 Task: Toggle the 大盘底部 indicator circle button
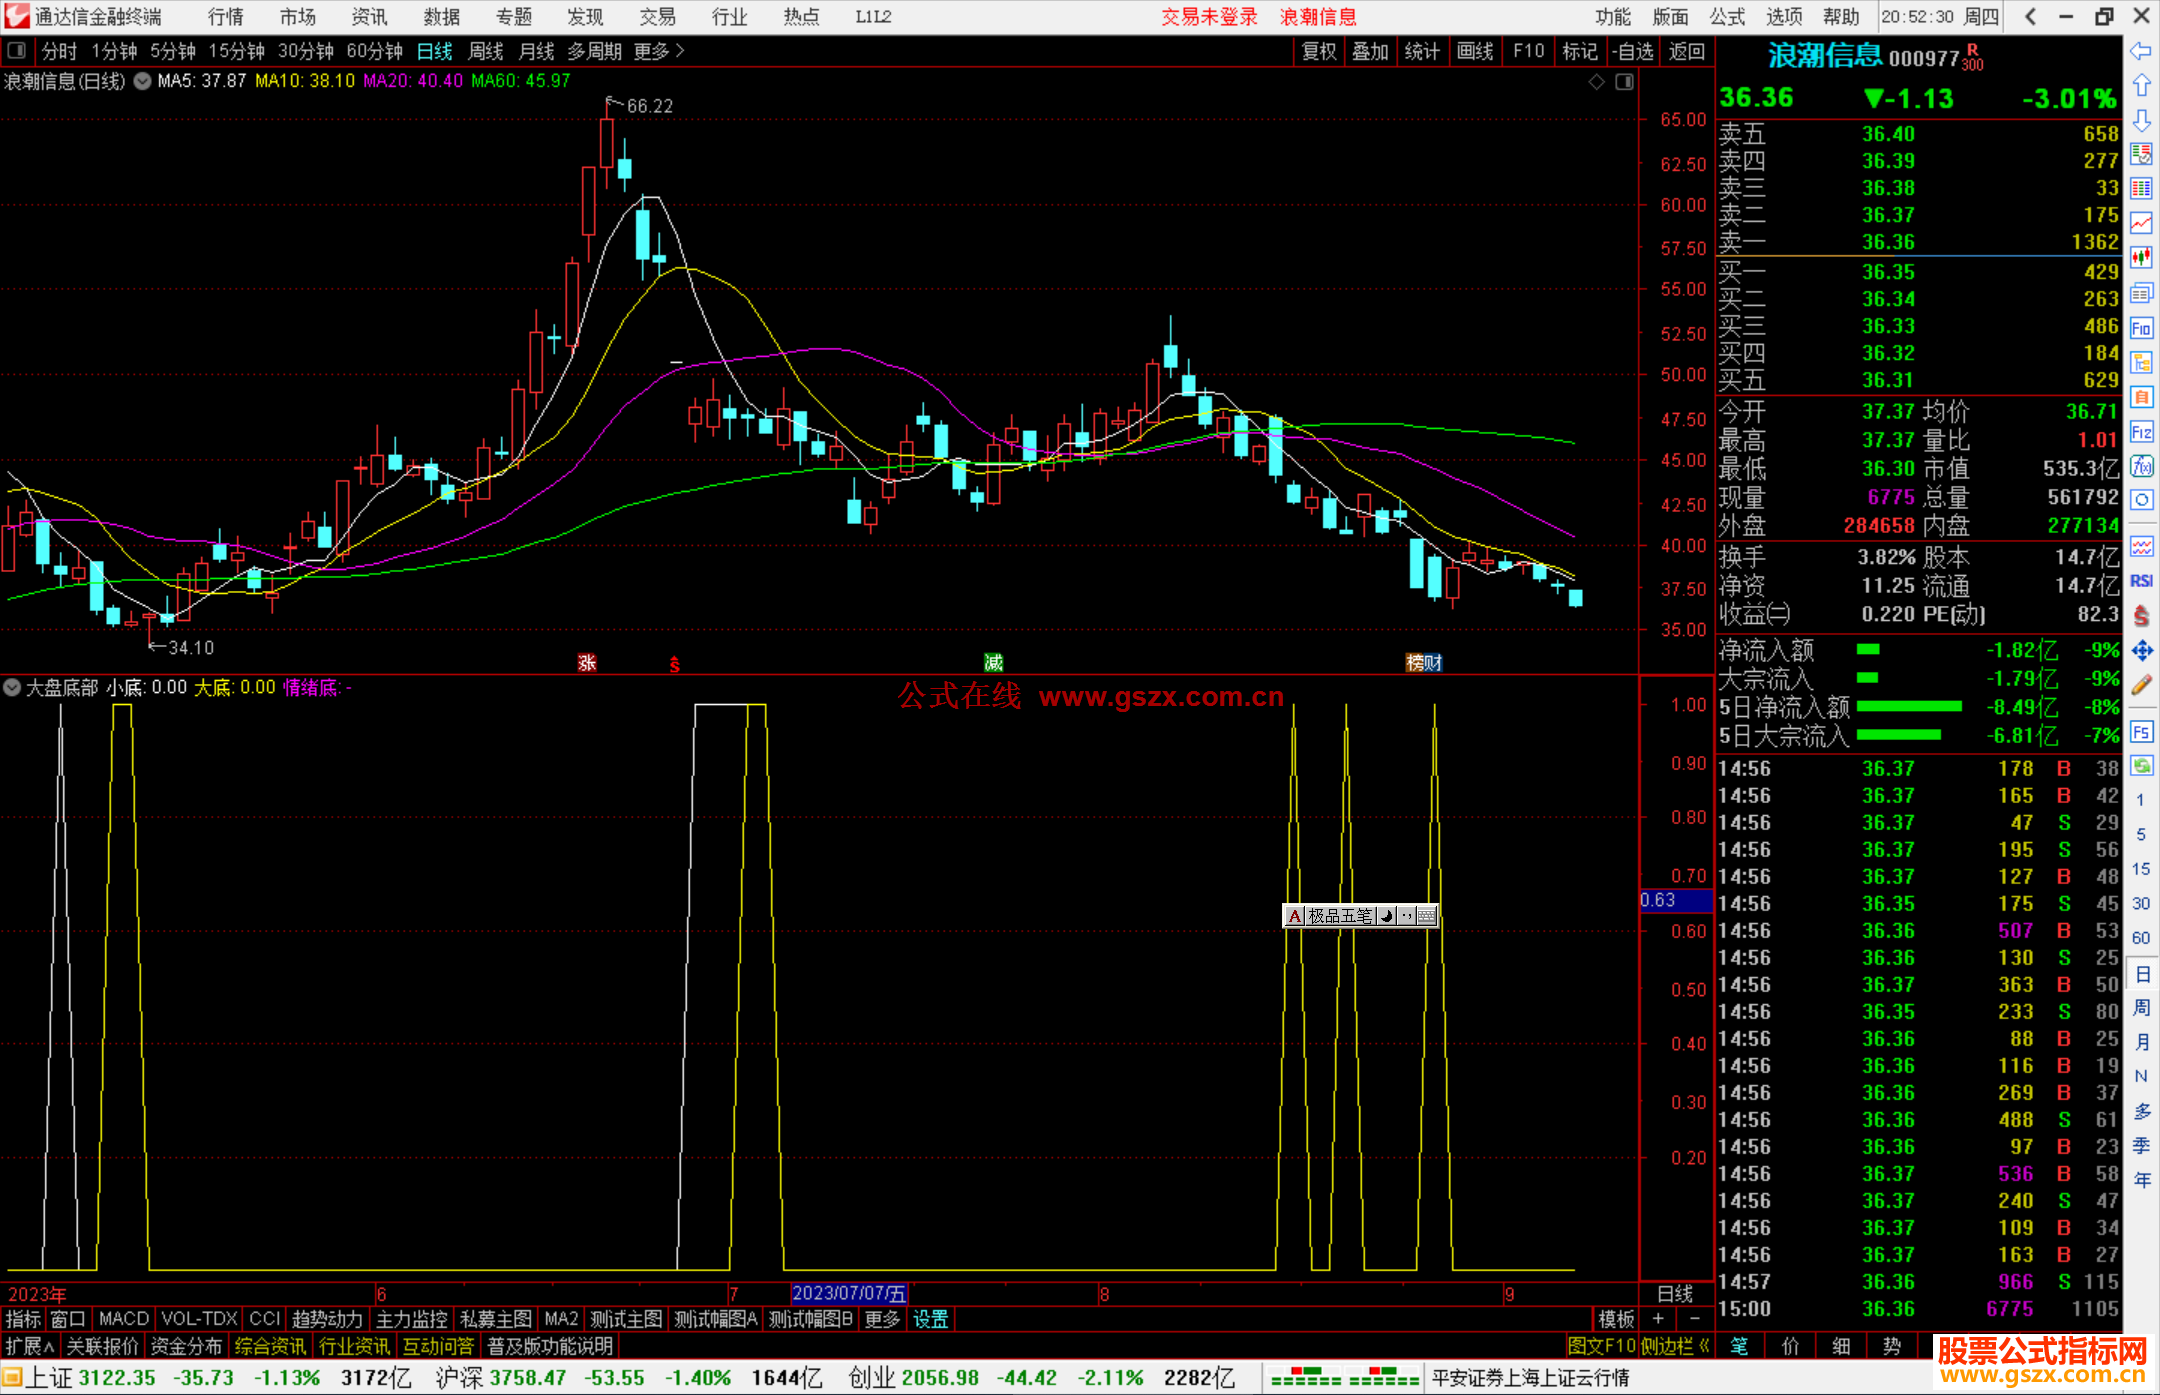(12, 687)
